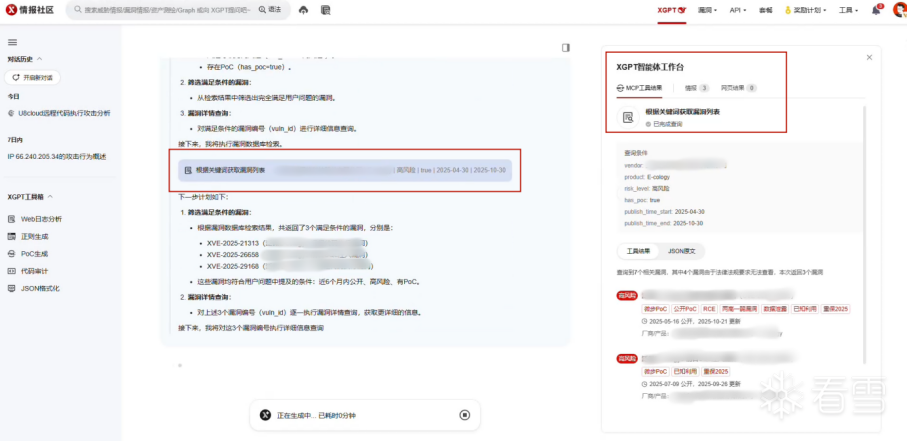Expand the API dropdown menu

[x=738, y=10]
